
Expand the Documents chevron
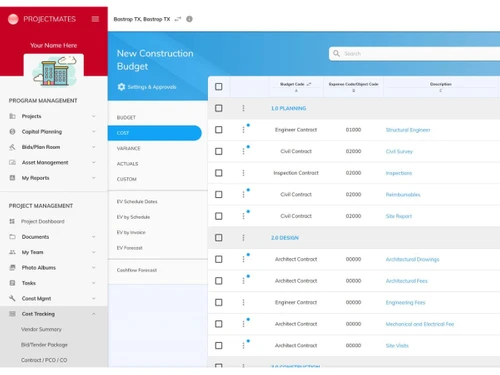94,237
